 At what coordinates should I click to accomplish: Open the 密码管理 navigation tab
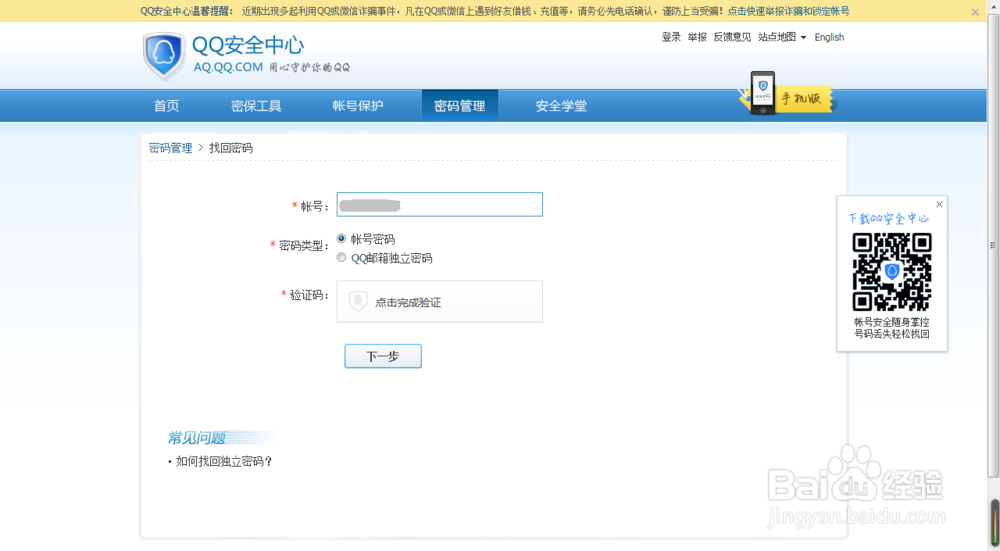coord(460,106)
